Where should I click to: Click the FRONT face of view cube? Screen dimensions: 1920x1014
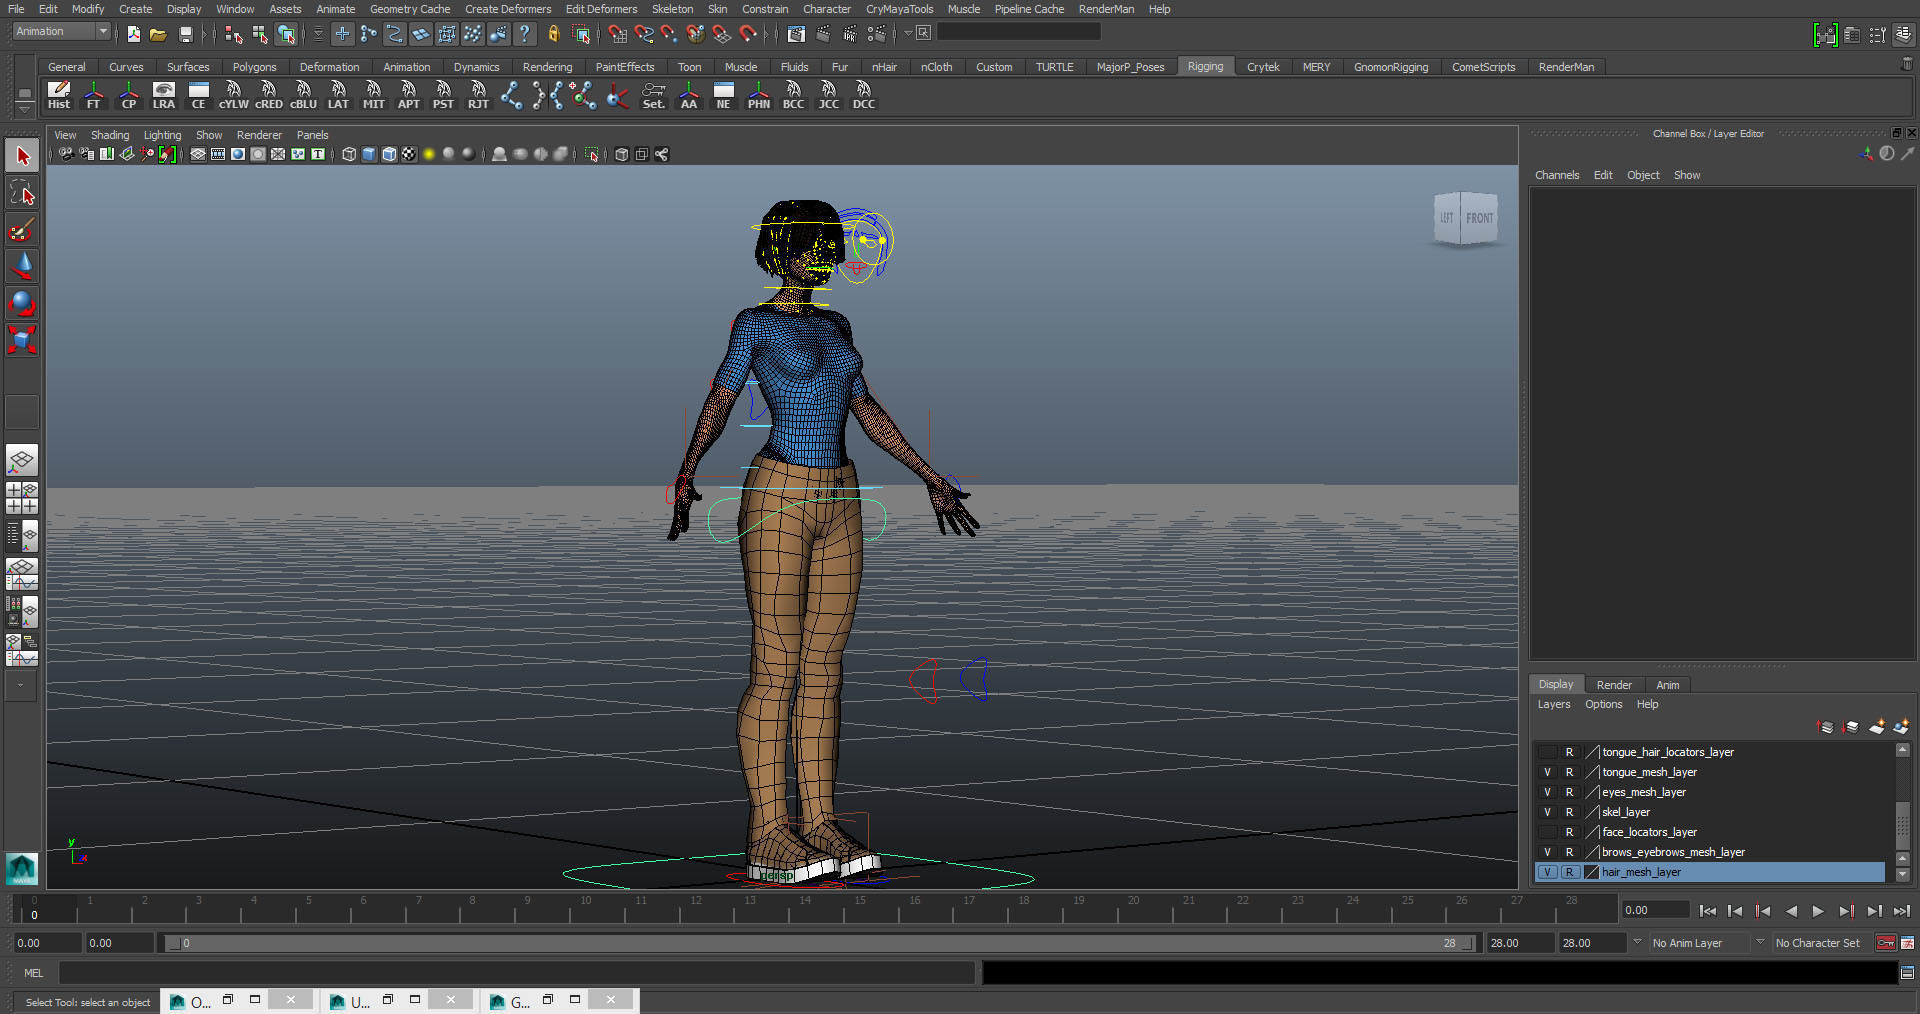[1479, 218]
